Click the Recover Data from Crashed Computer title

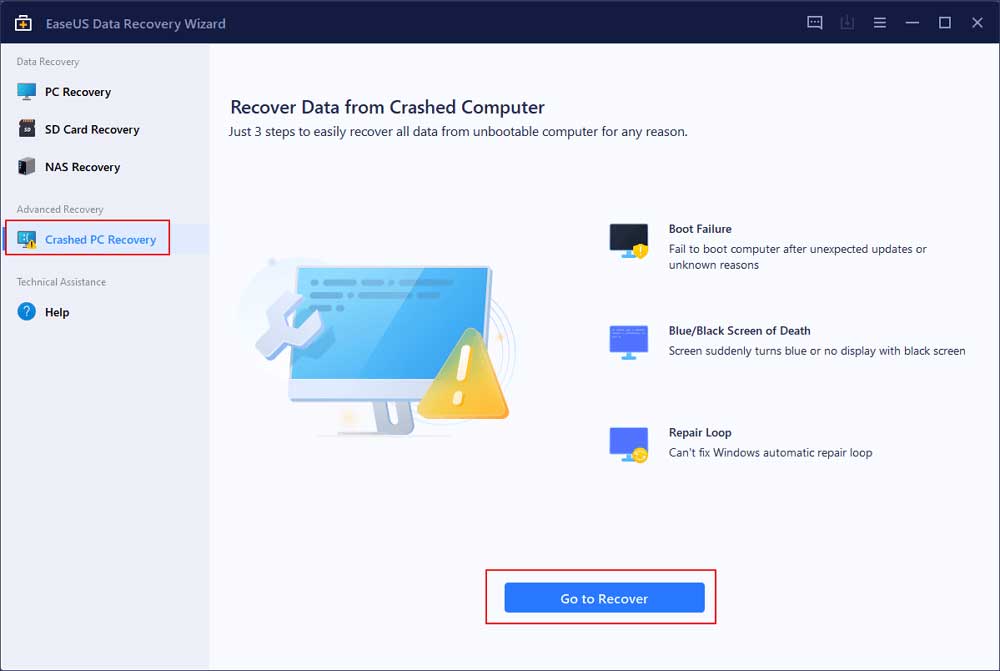387,107
